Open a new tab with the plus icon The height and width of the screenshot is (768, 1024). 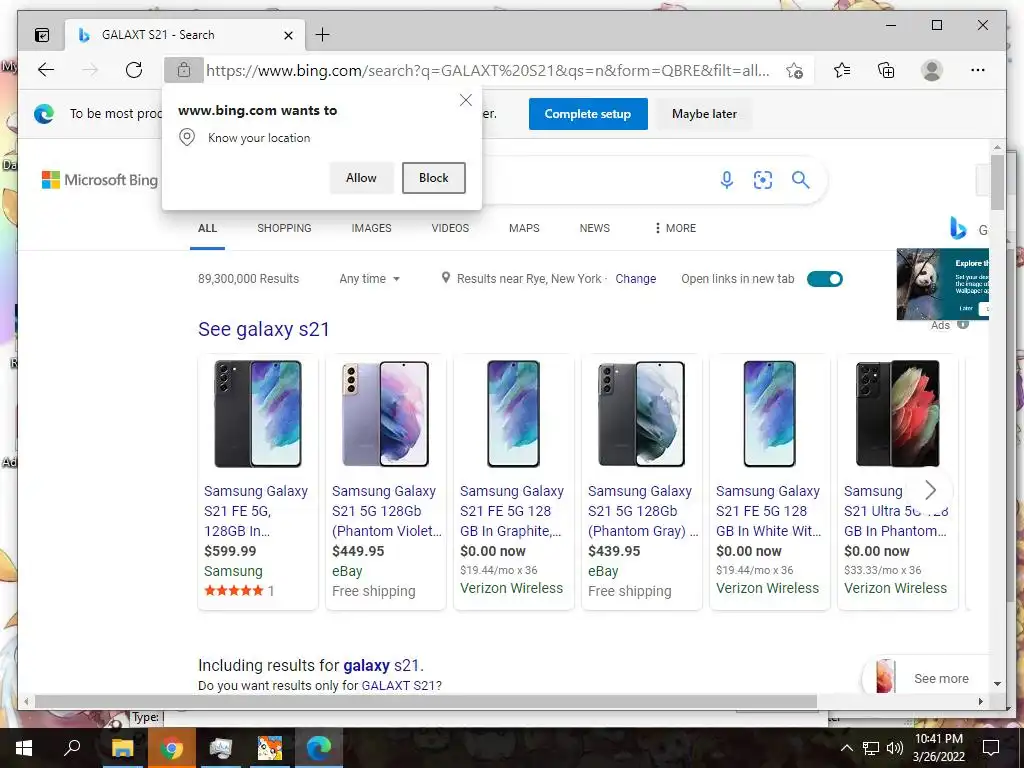point(323,35)
